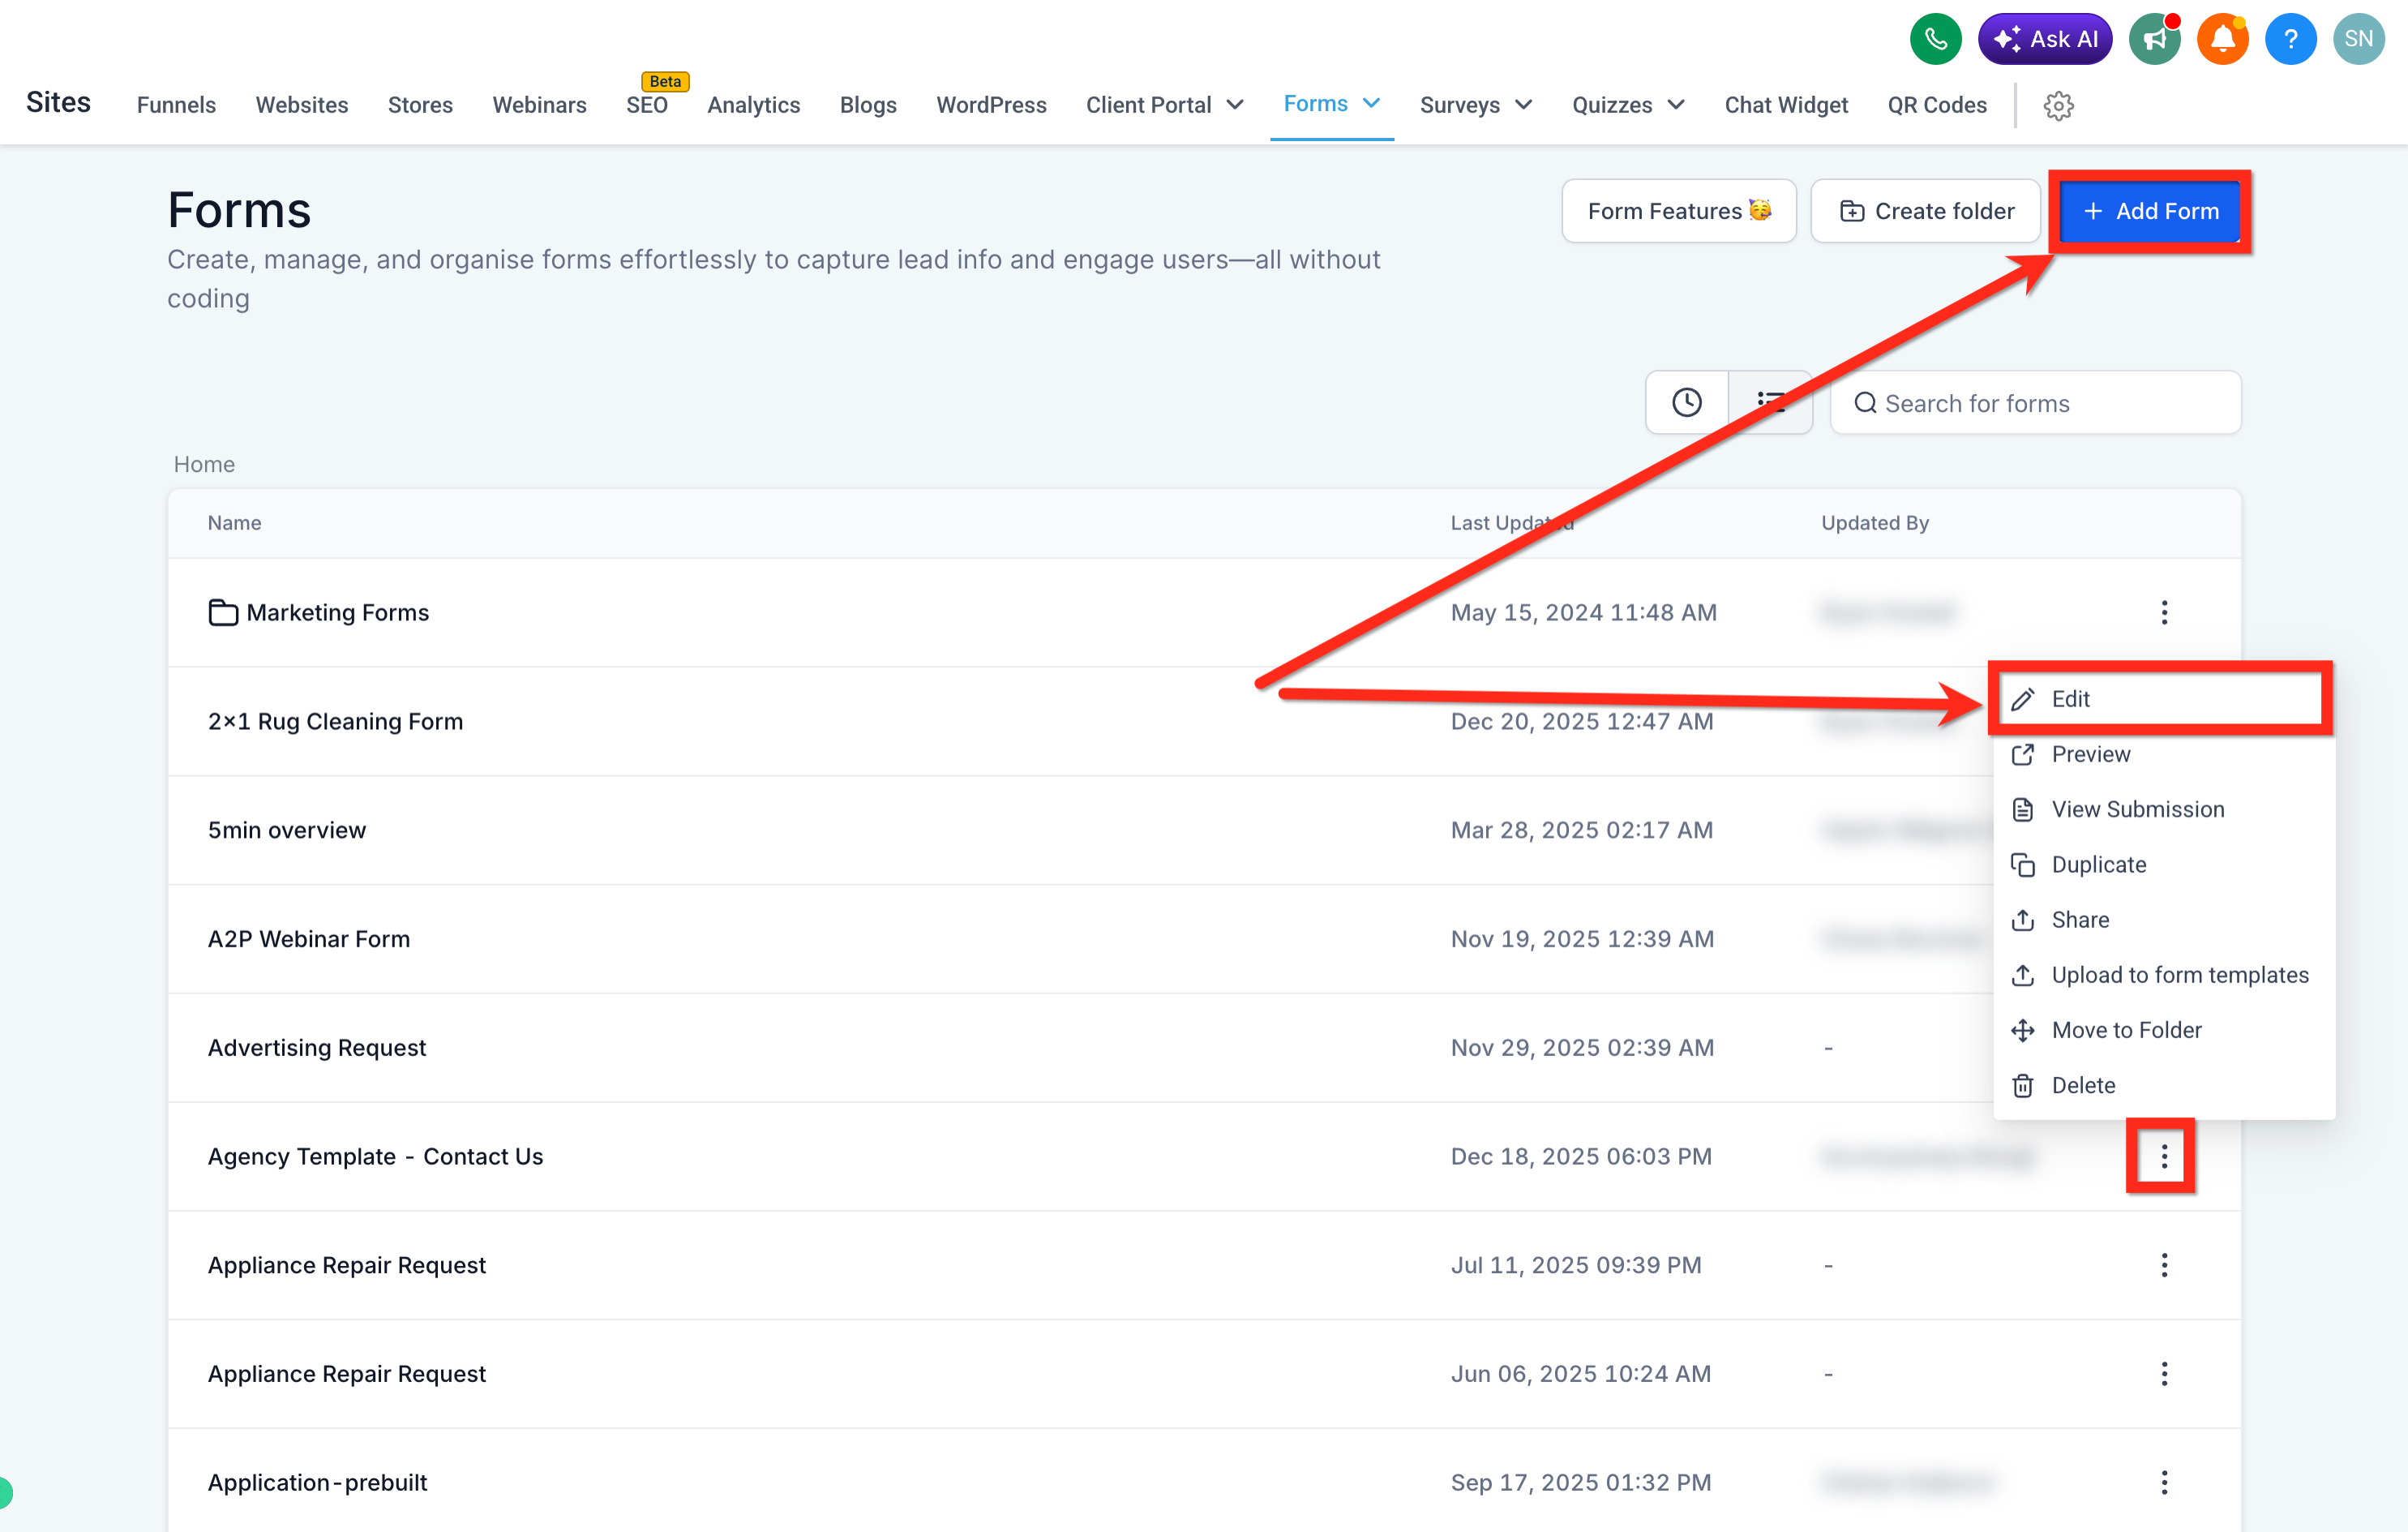Click the Add Form button

coord(2150,211)
